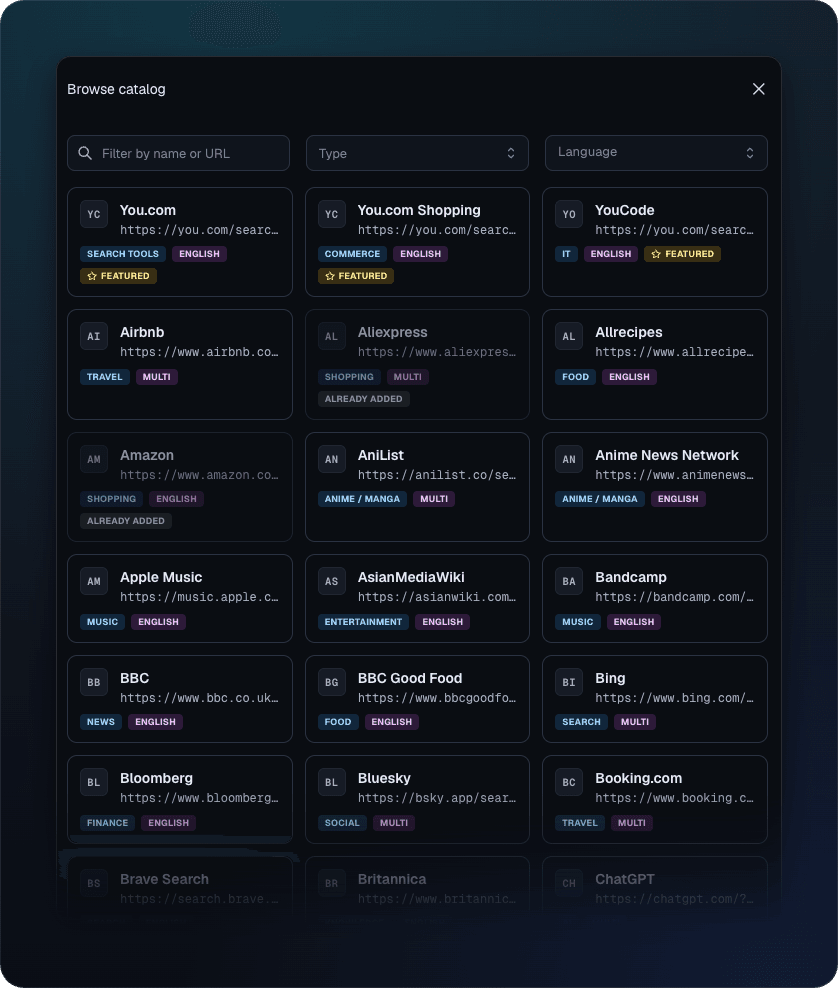Click the search magnifier icon
The width and height of the screenshot is (838, 988).
click(x=85, y=153)
